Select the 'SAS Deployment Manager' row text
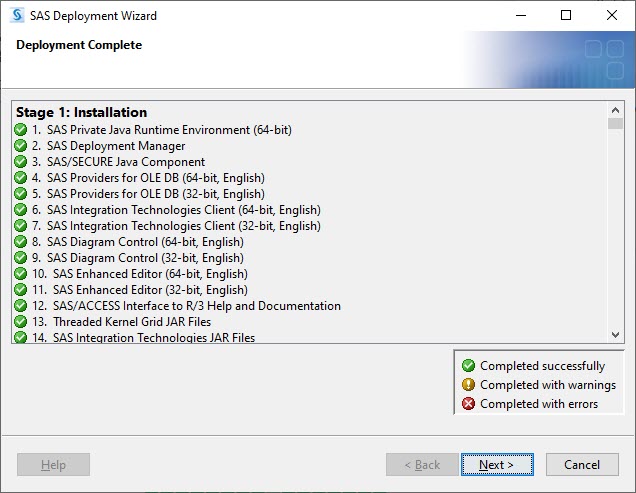The image size is (636, 493). coord(116,146)
